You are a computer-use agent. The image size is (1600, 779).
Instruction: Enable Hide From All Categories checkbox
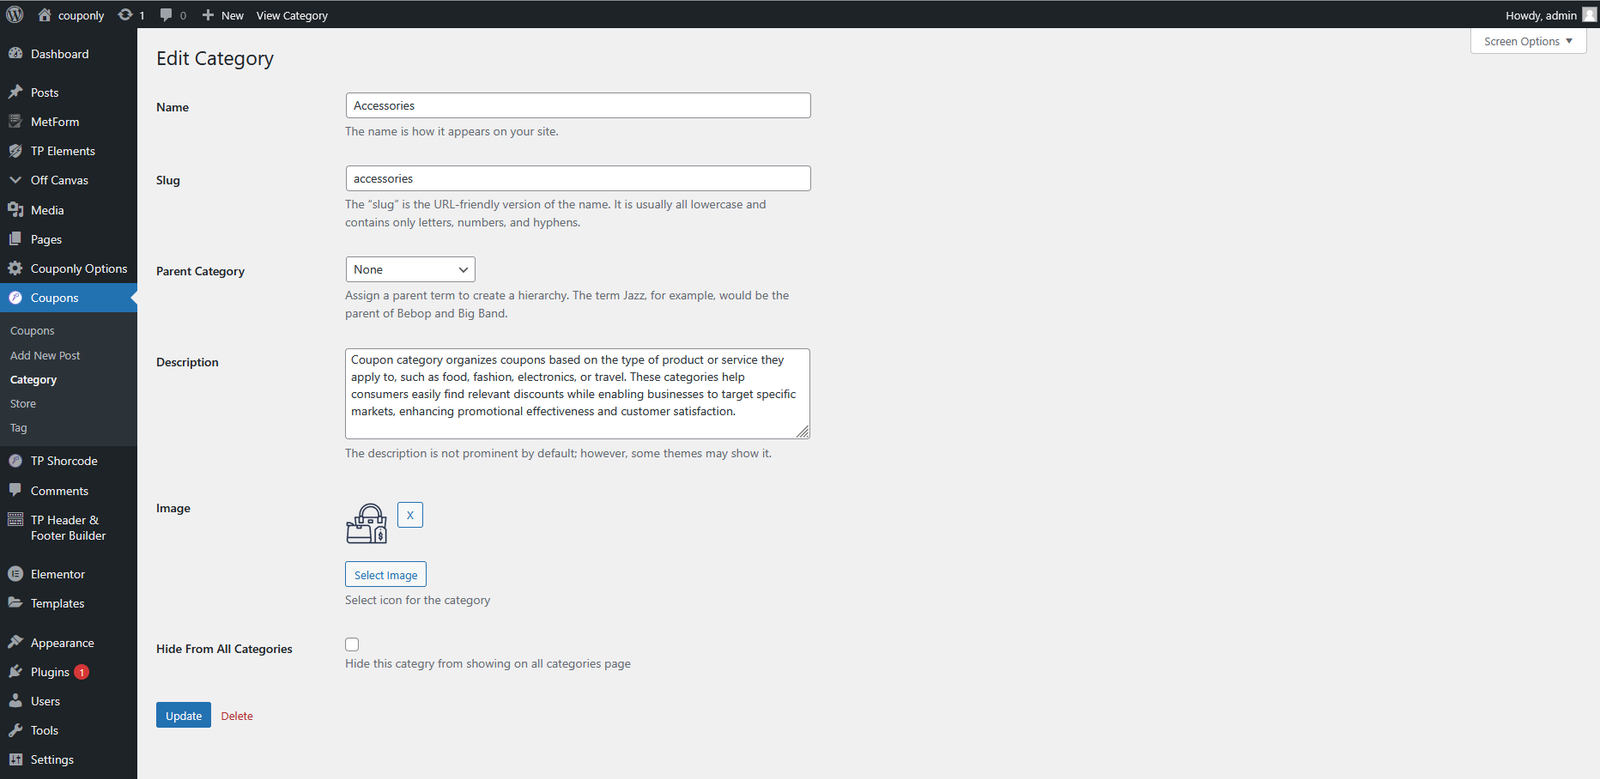click(352, 645)
